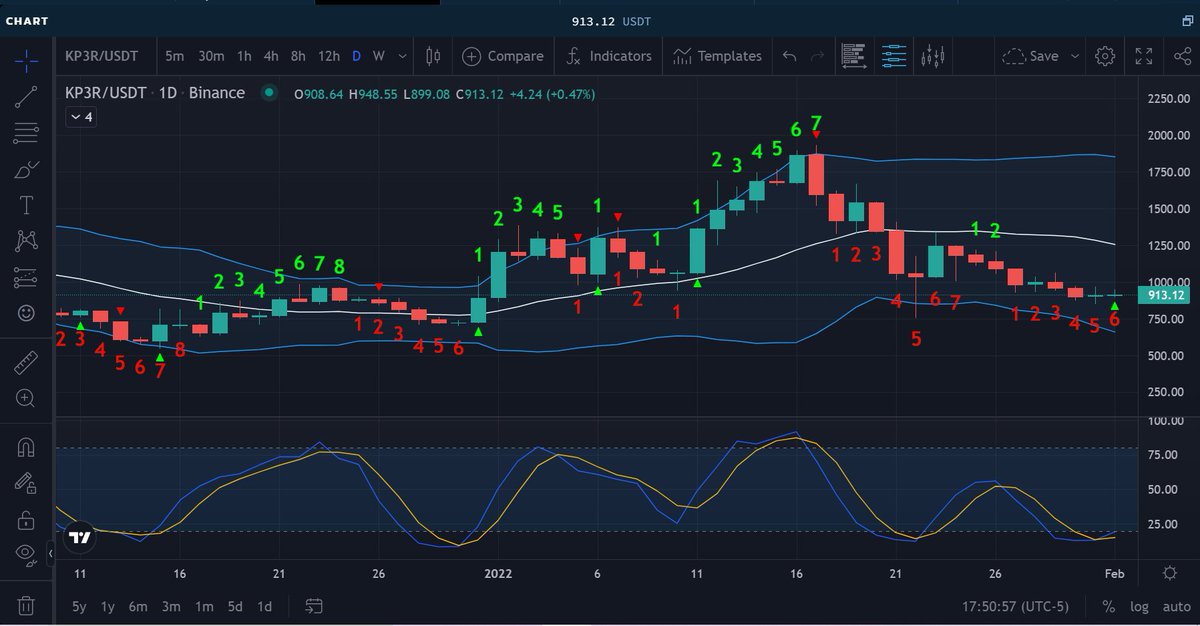The width and height of the screenshot is (1200, 626).
Task: Undo the last chart action
Action: tap(789, 56)
